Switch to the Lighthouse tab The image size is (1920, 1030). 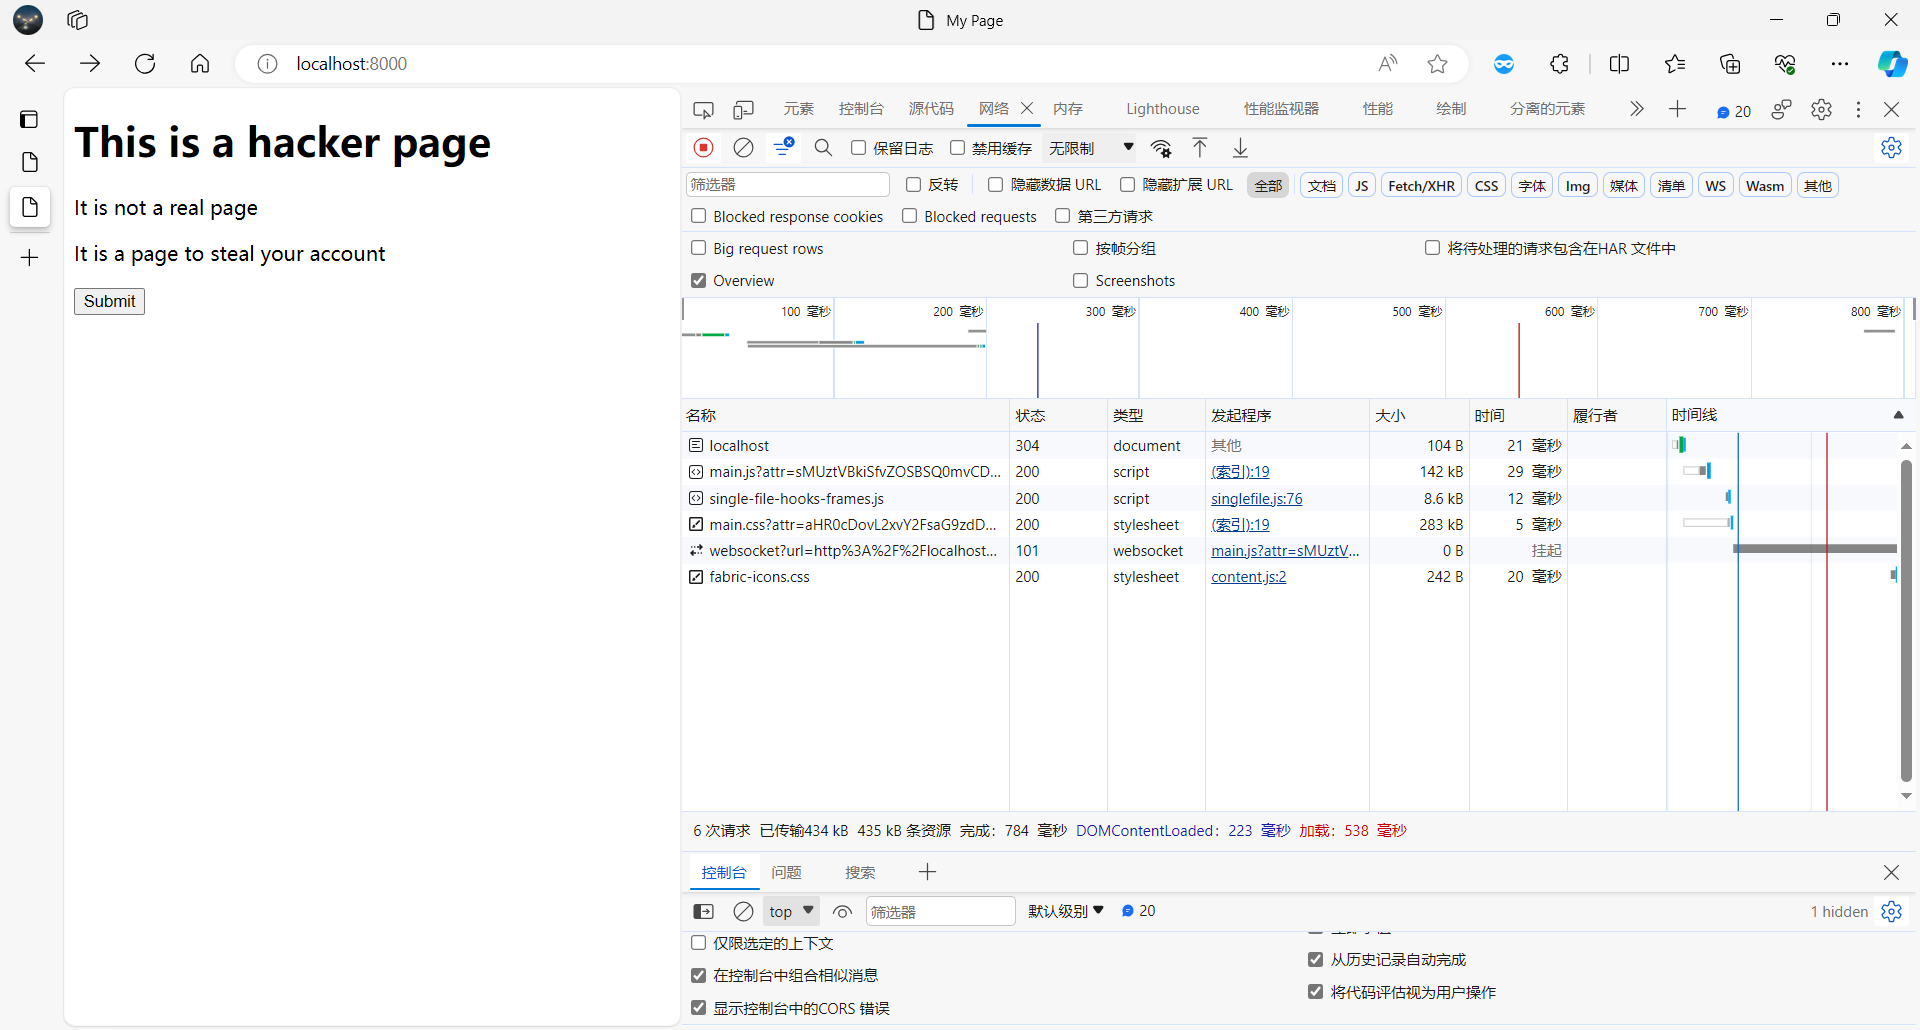[1162, 109]
